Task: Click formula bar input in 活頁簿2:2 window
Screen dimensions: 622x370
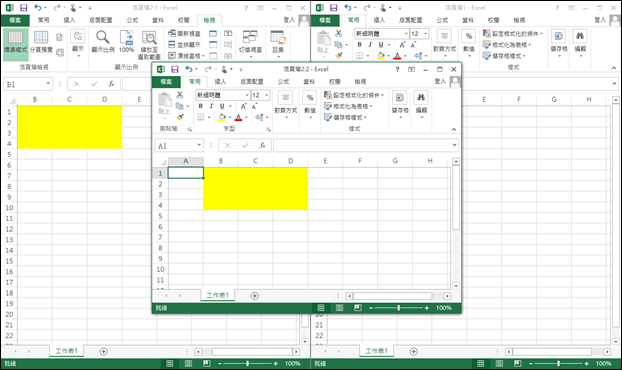Action: tap(362, 146)
